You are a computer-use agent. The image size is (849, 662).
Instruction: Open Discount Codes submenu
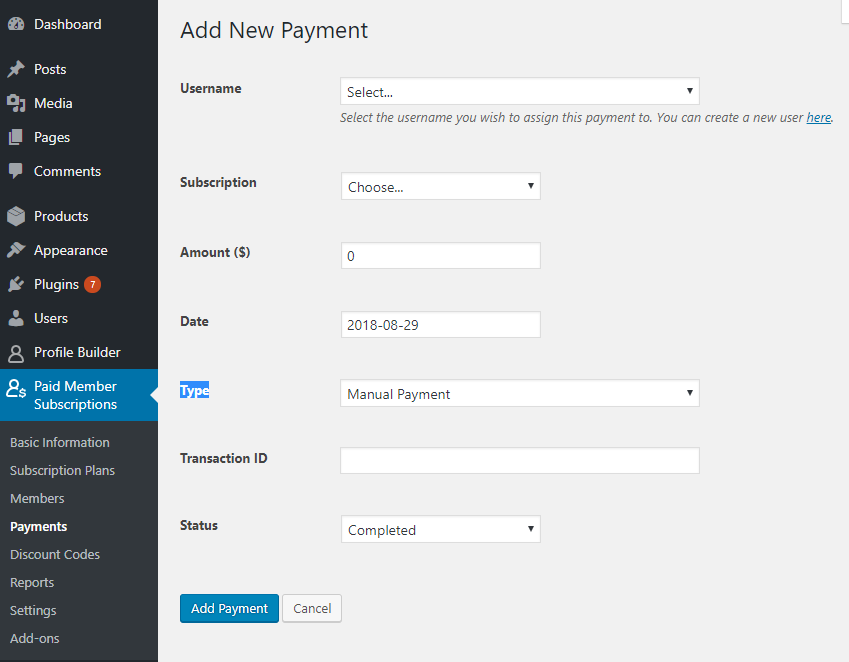55,554
